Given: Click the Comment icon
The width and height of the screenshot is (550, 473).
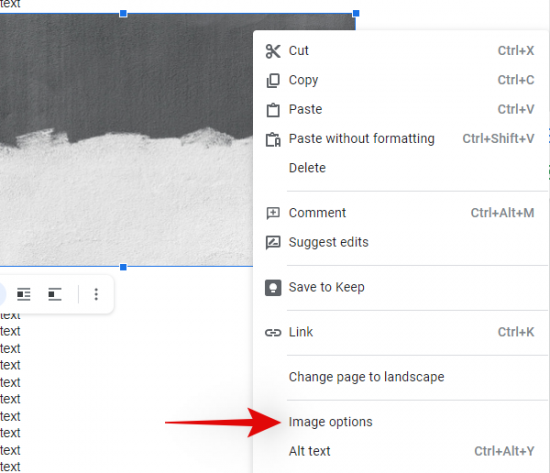Looking at the screenshot, I should [273, 213].
